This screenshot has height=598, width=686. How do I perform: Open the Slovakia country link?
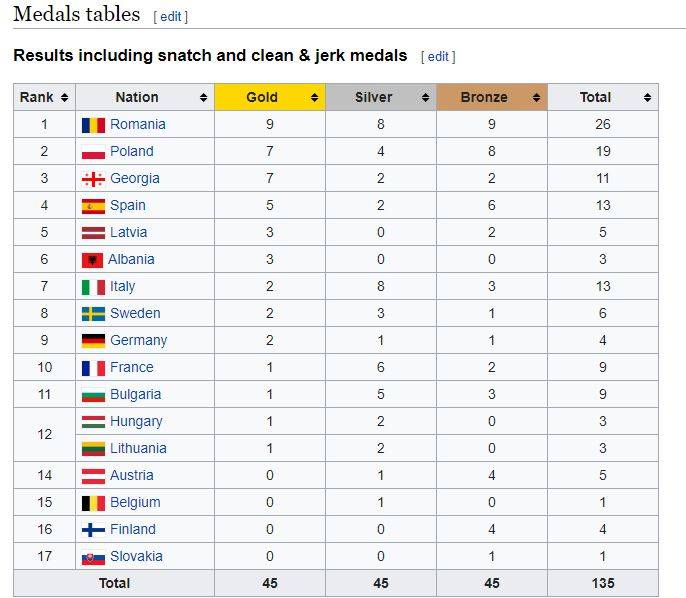136,557
